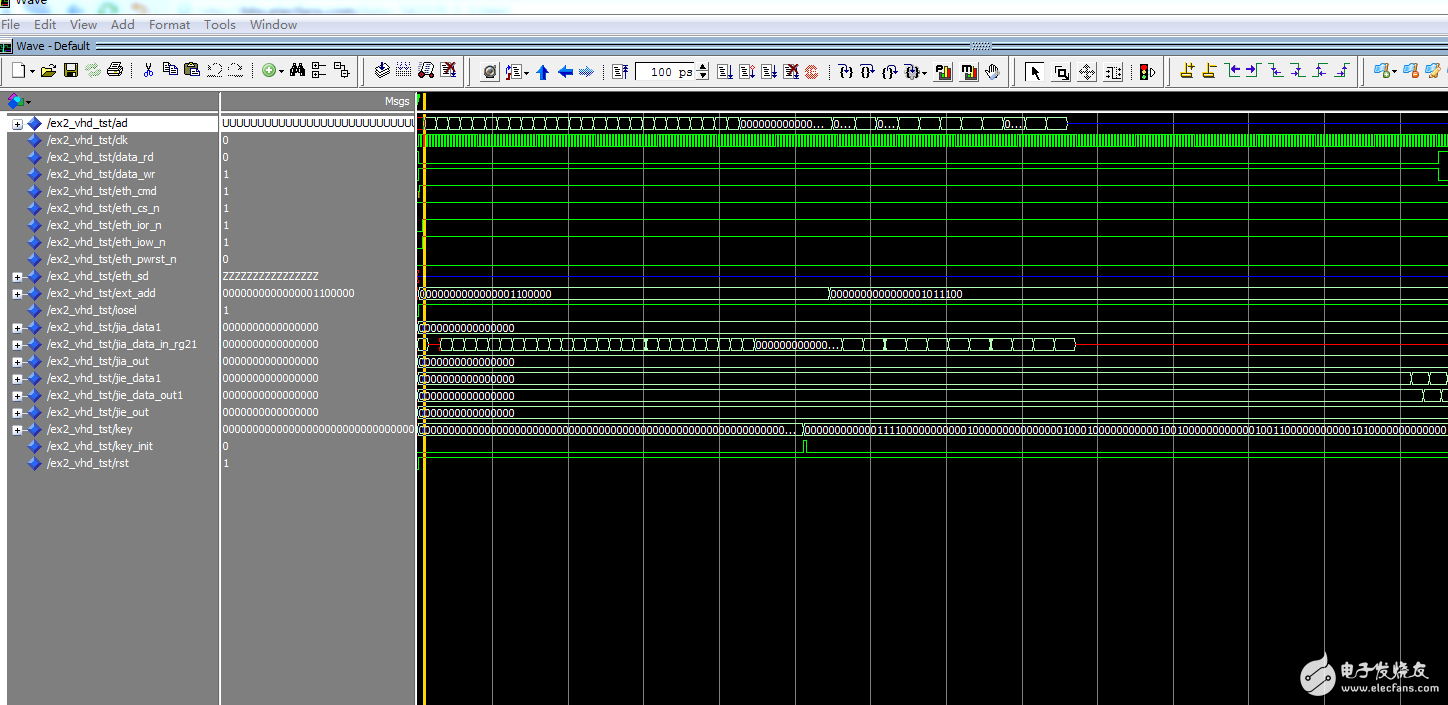This screenshot has width=1448, height=705.
Task: Expand the /ex2_vhd_tst/jia_data1 bus
Action: [17, 328]
